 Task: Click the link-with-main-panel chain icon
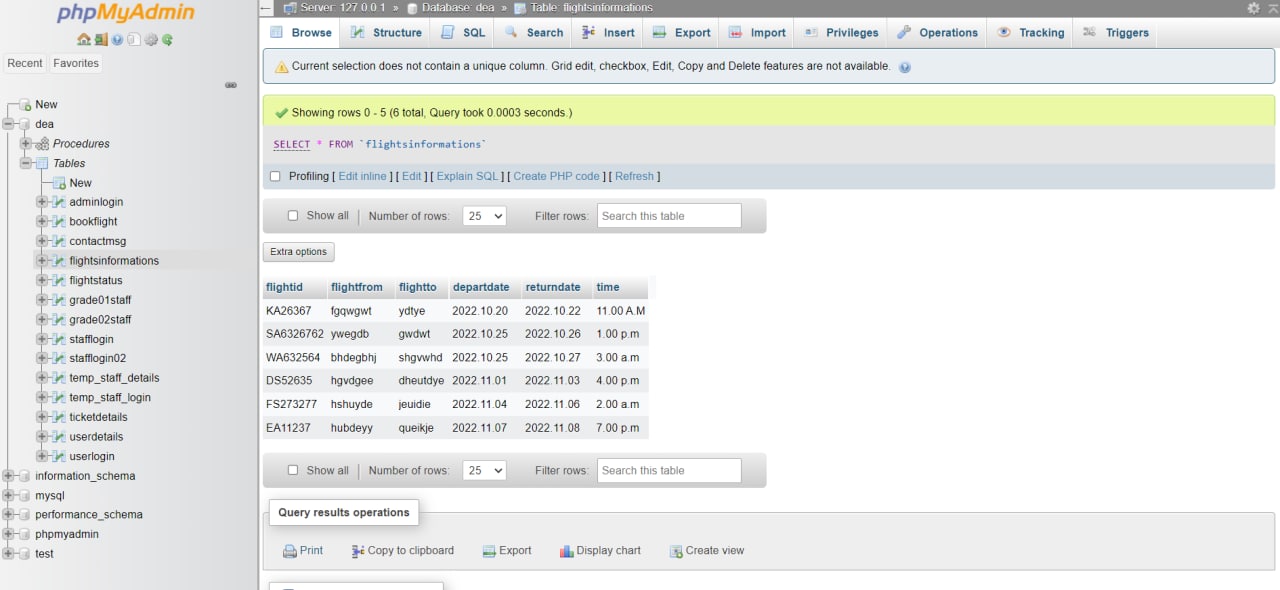pyautogui.click(x=231, y=85)
